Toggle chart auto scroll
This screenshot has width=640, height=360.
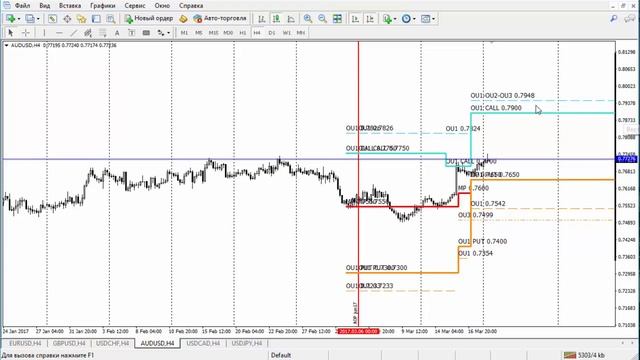[x=355, y=18]
